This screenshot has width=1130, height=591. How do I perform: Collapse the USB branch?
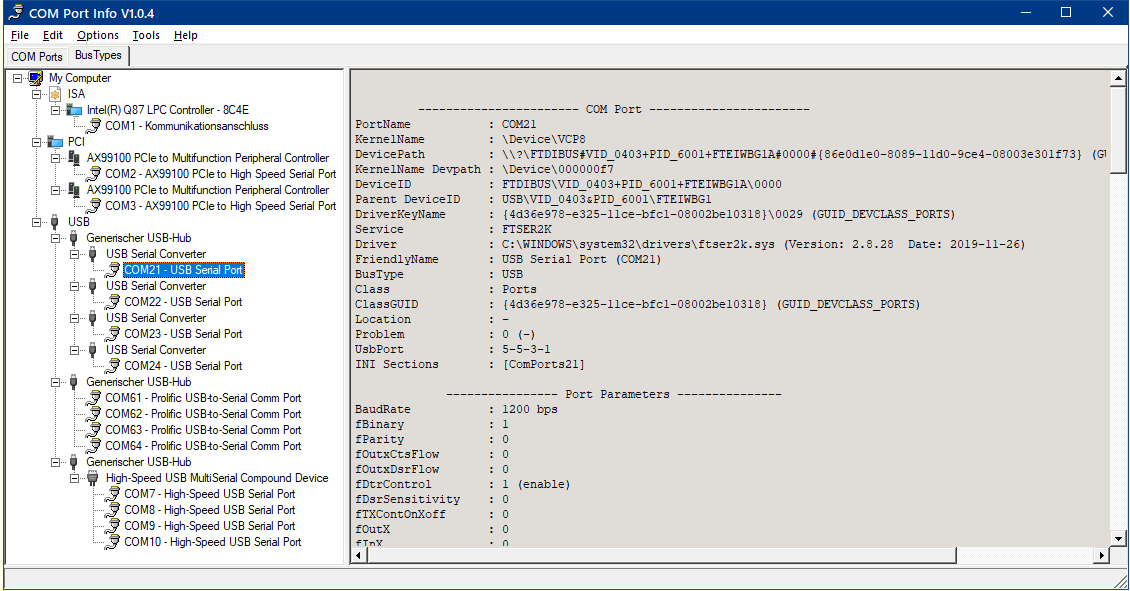37,222
